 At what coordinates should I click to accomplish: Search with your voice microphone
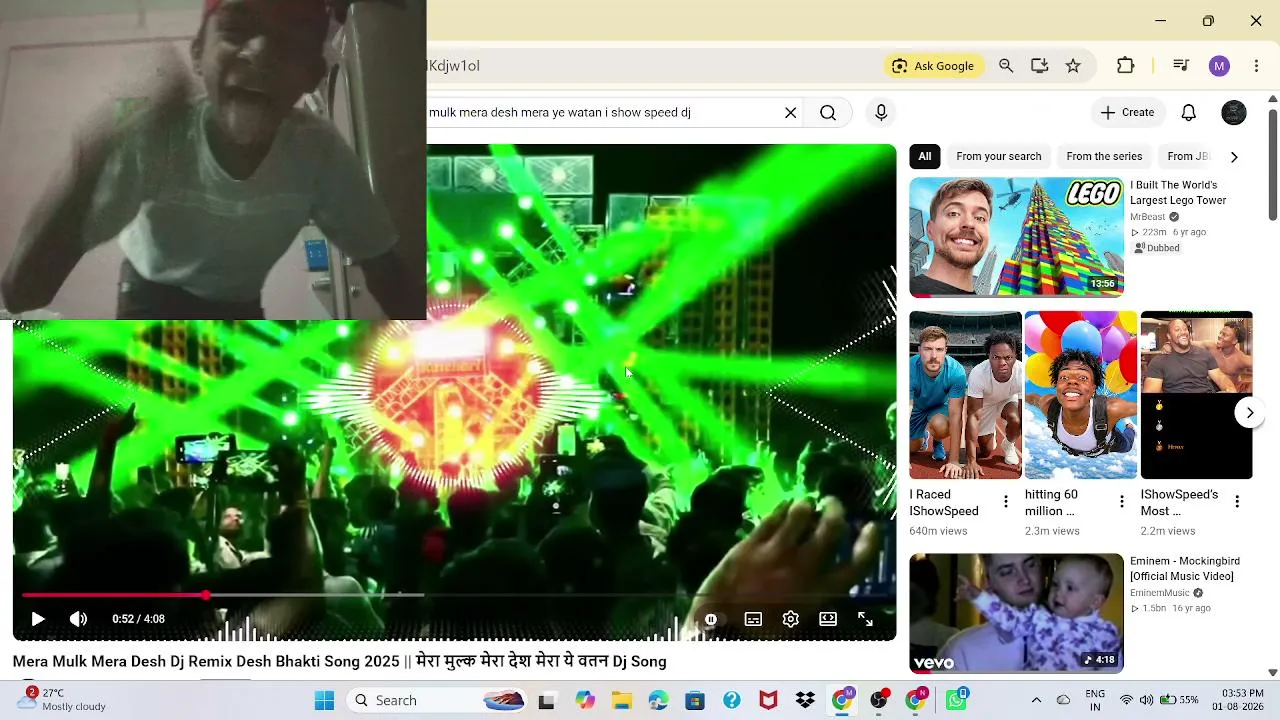[881, 112]
